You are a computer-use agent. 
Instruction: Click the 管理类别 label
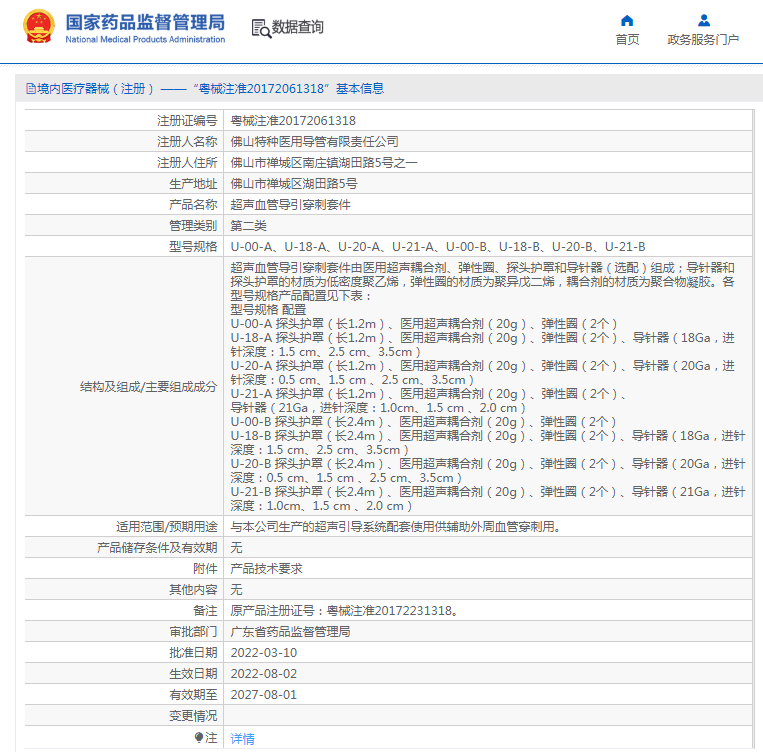click(193, 225)
